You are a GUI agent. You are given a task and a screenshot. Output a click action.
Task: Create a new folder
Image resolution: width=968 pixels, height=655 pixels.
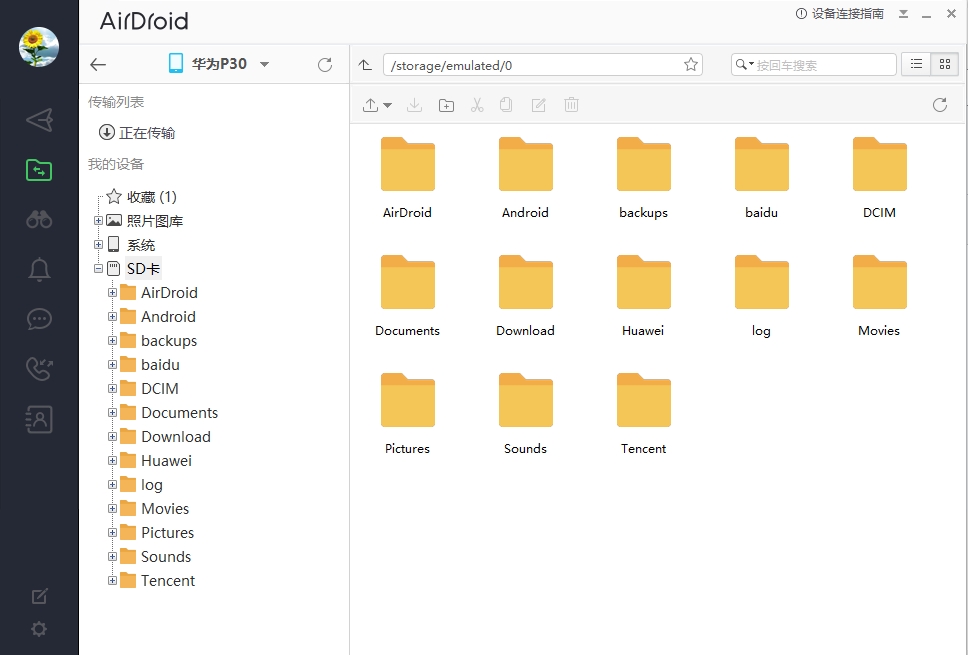[x=446, y=105]
